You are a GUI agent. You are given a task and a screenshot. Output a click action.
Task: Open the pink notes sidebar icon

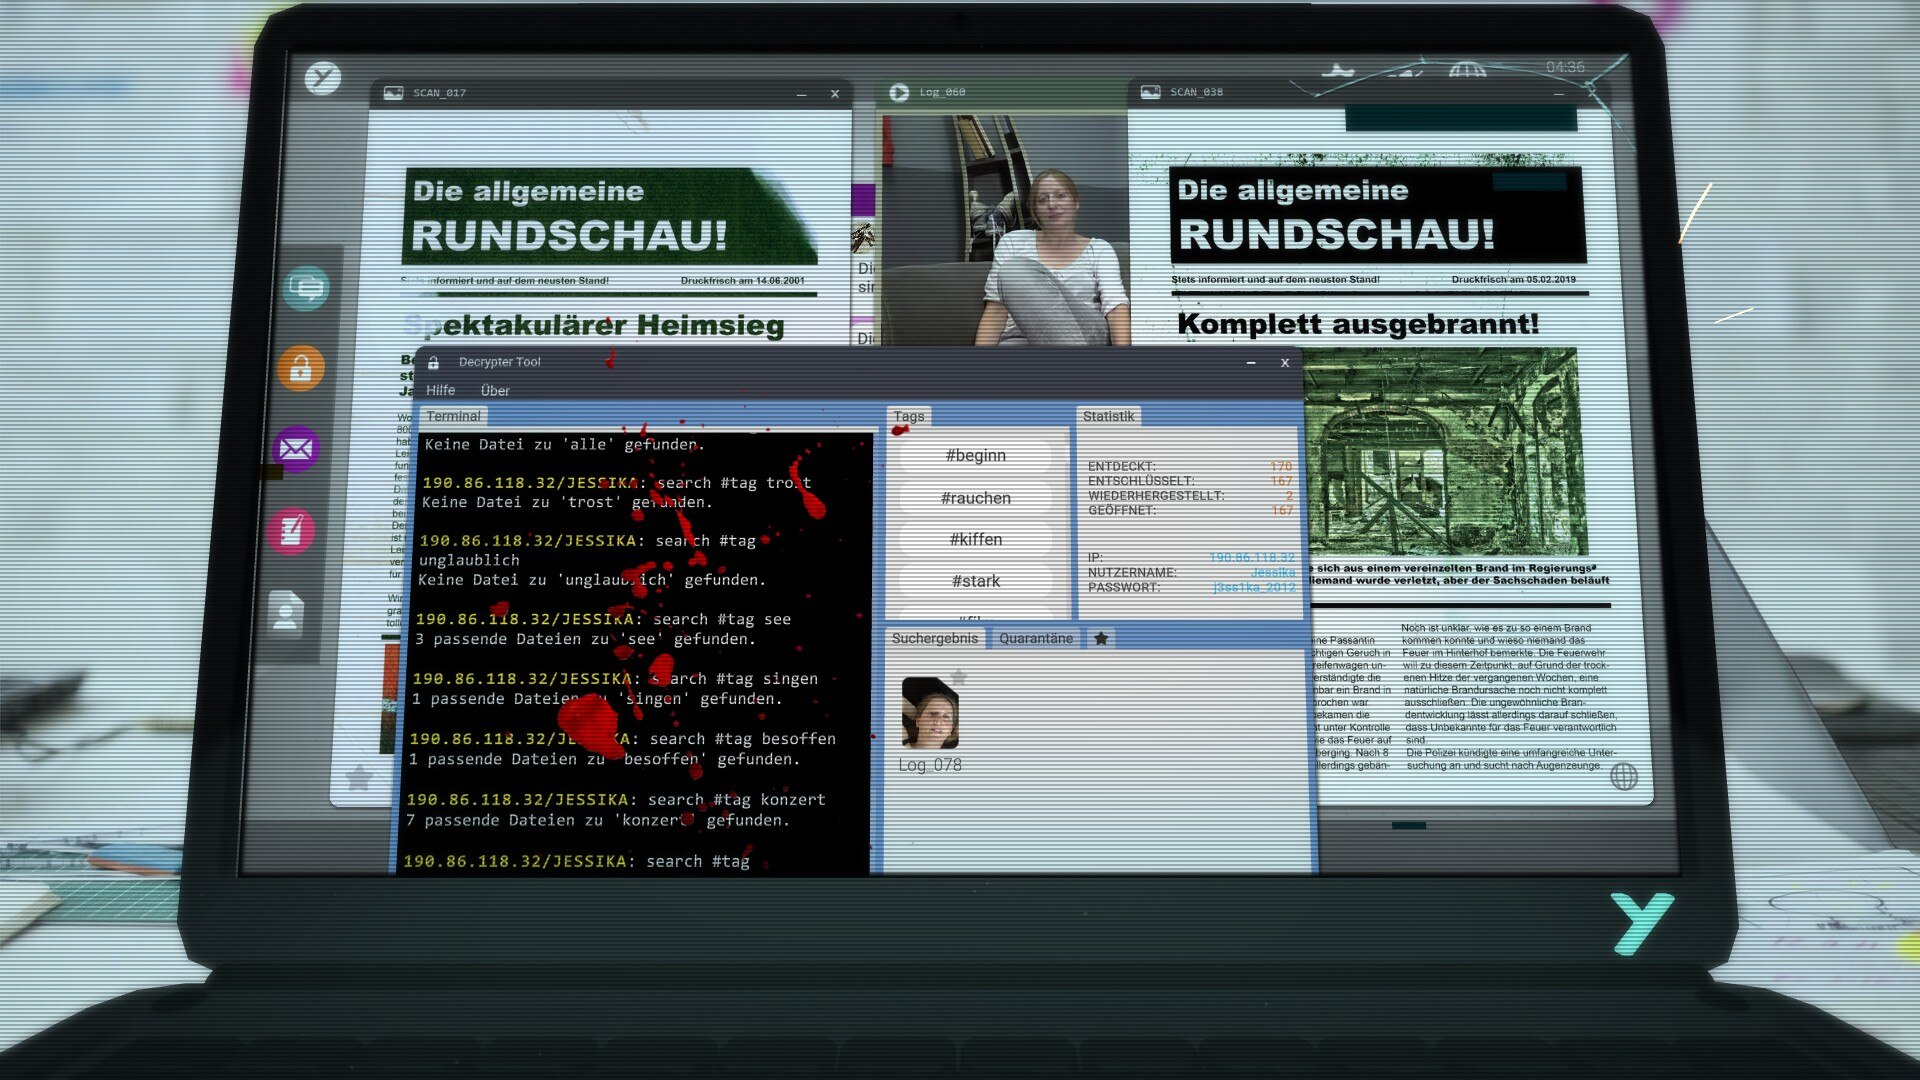(x=291, y=530)
